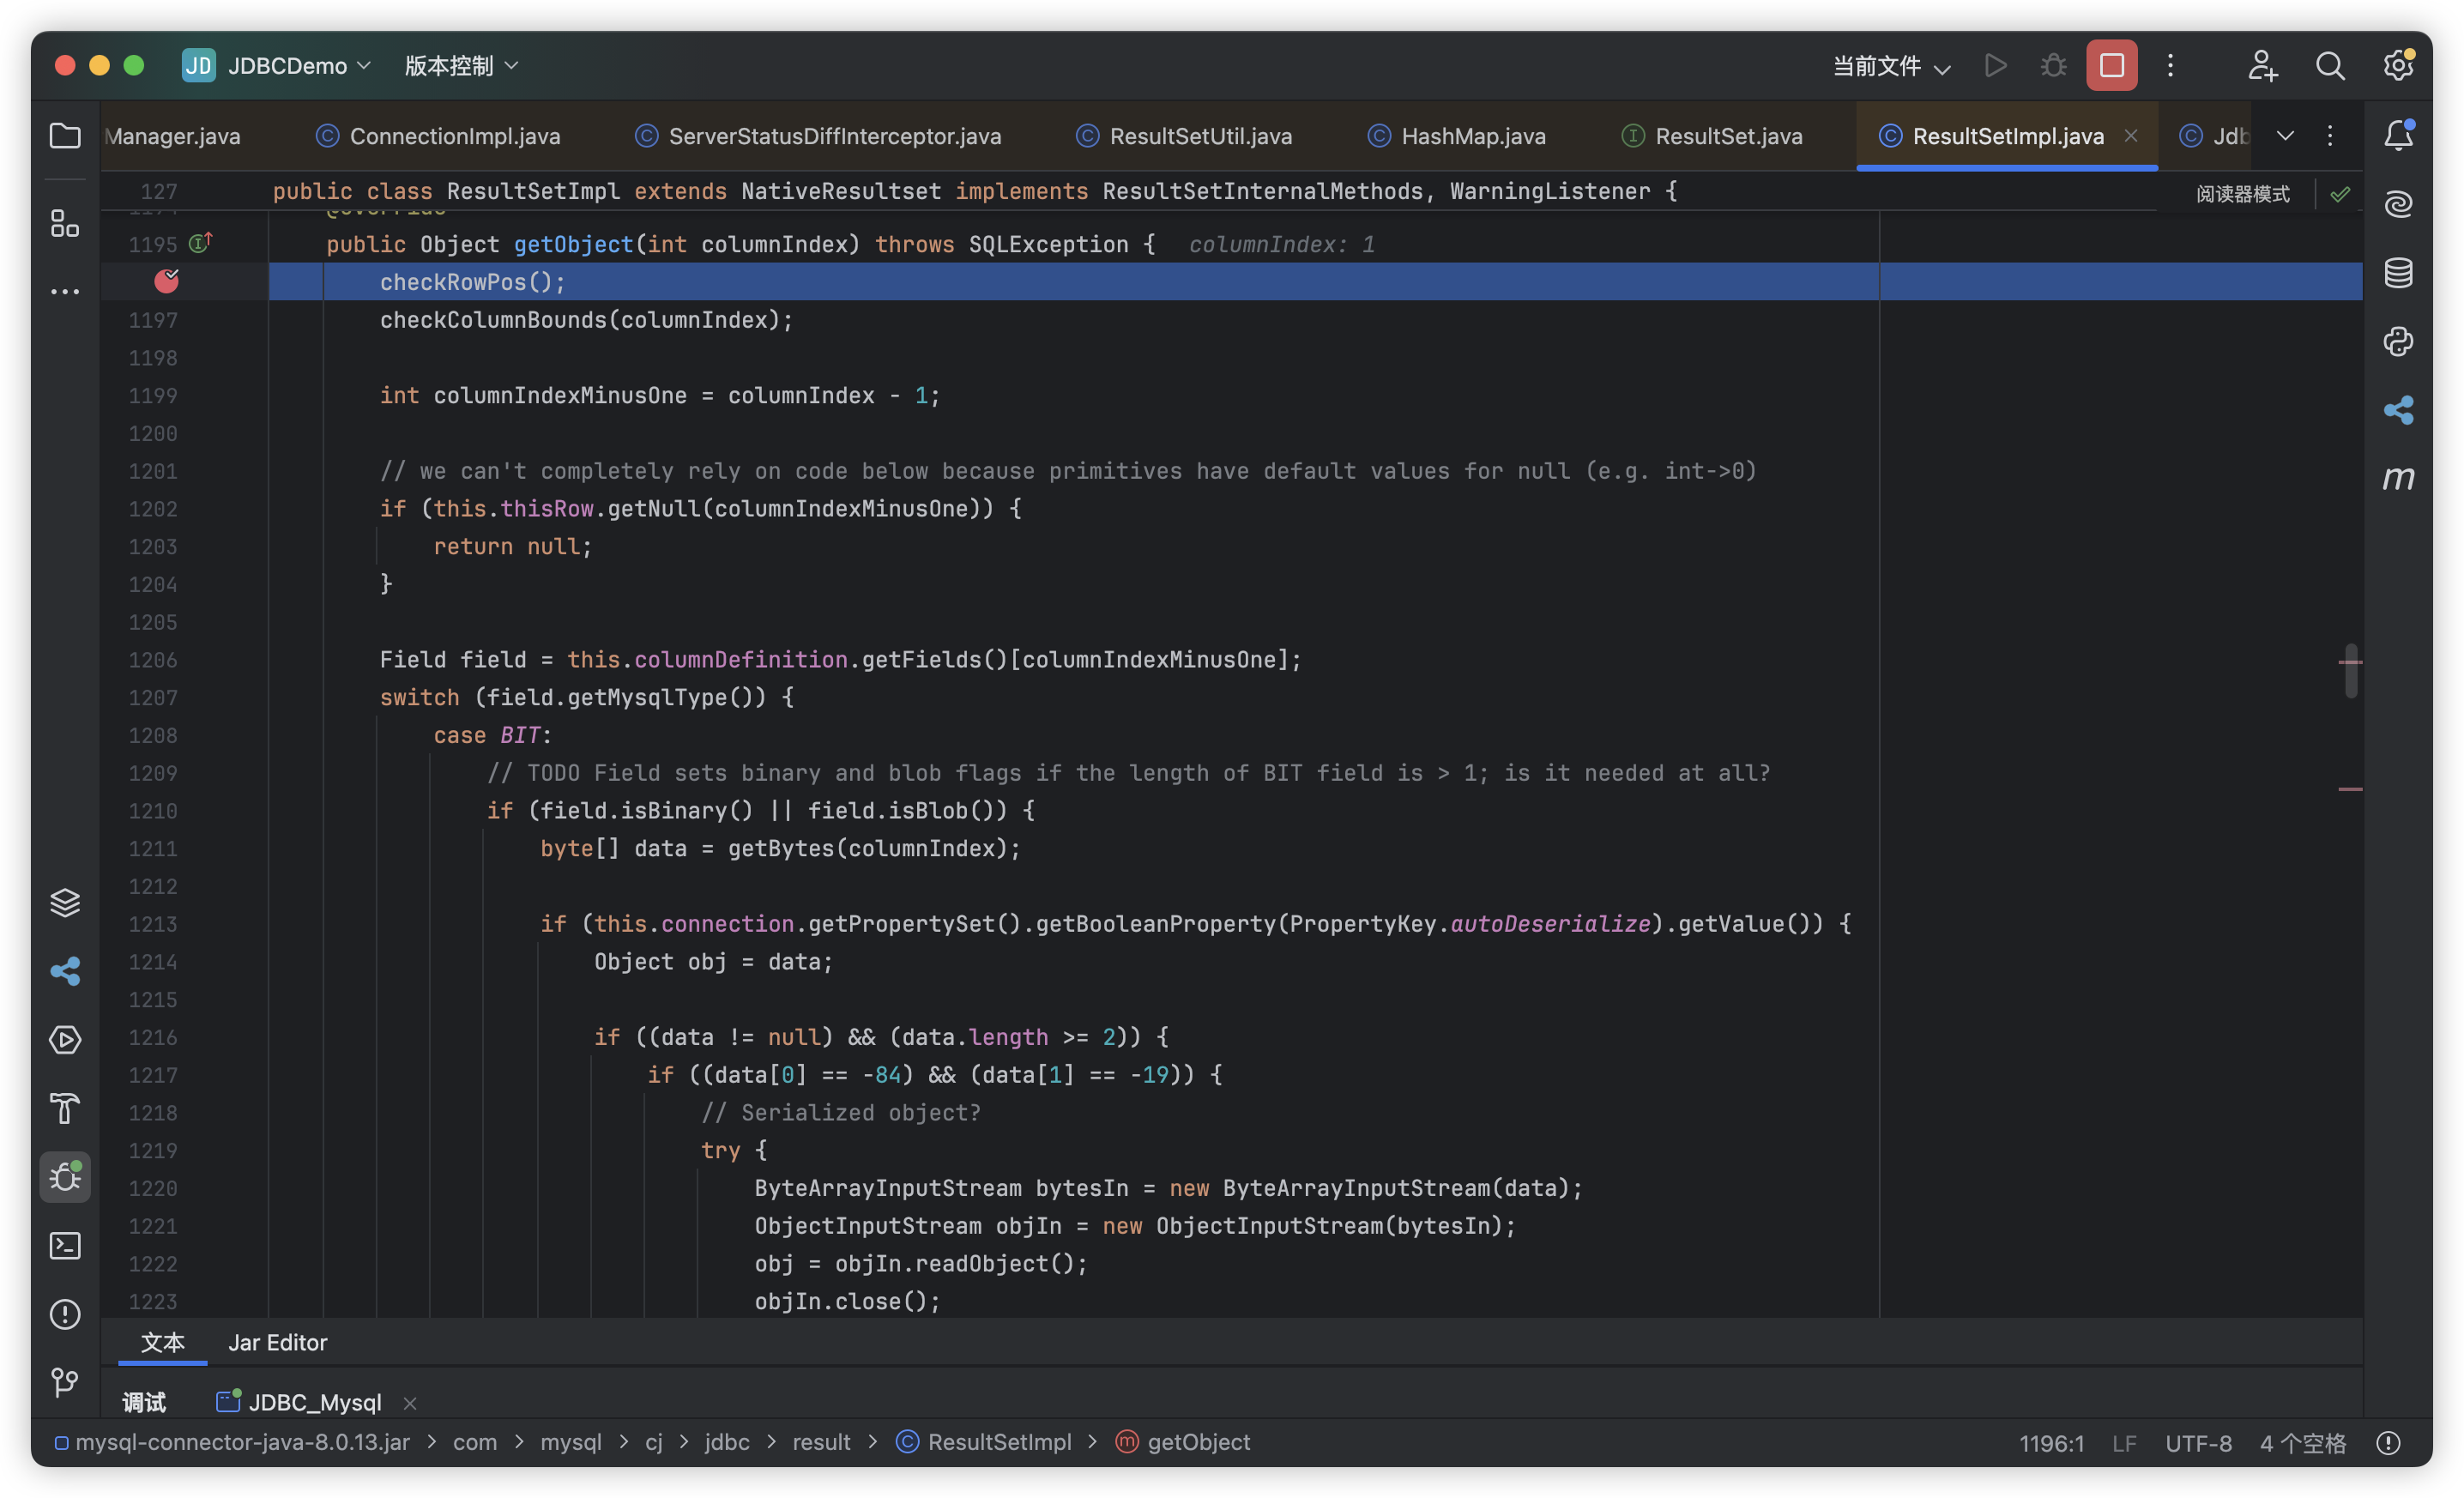Screen dimensions: 2464x1498
Task: Open the Database tool window
Action: (x=2398, y=273)
